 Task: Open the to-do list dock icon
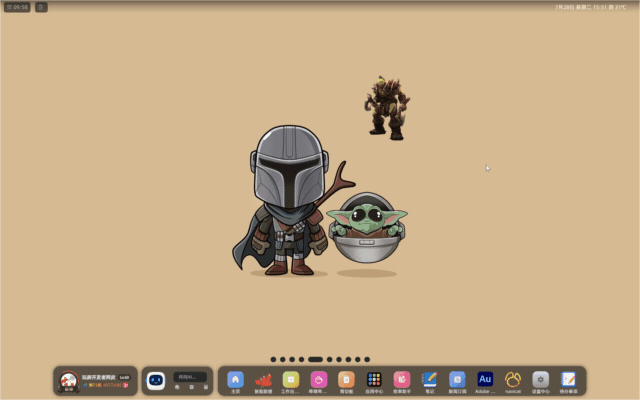point(569,380)
